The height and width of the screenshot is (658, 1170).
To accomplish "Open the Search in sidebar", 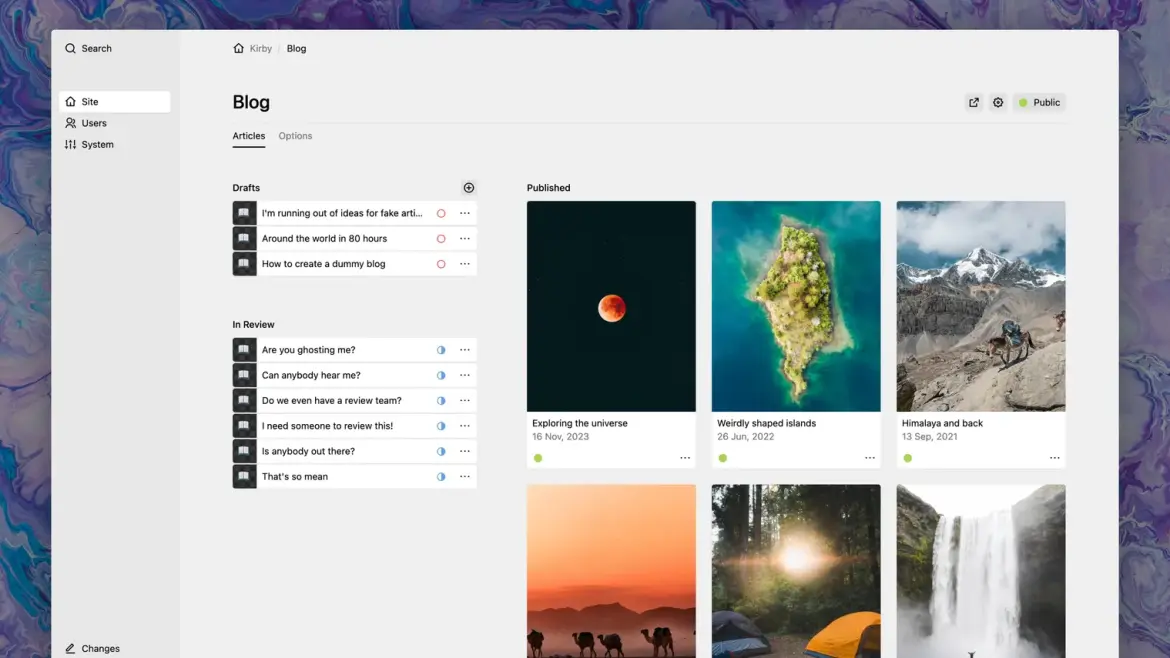I will [x=88, y=48].
